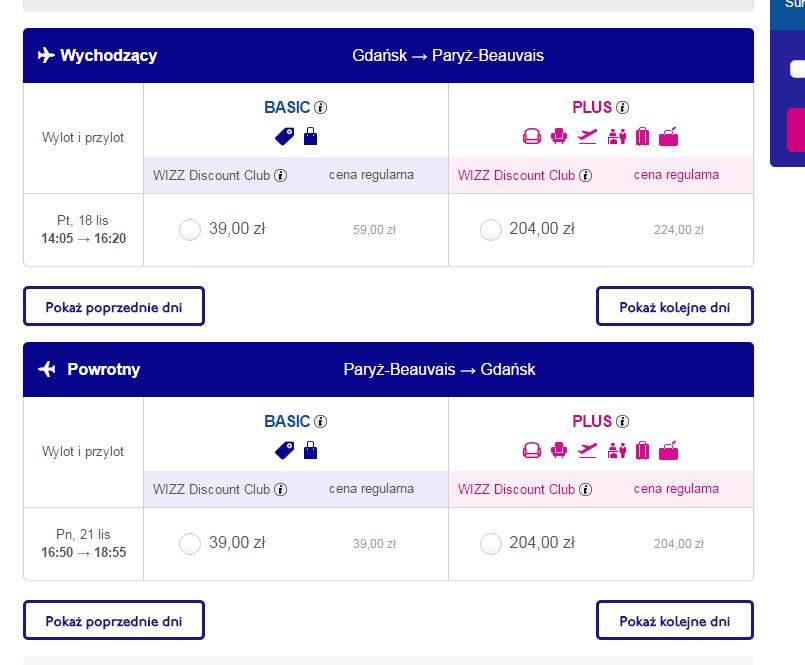This screenshot has height=665, width=805.
Task: Click the priority boarding icon under return PLUS
Action: pyautogui.click(x=617, y=450)
